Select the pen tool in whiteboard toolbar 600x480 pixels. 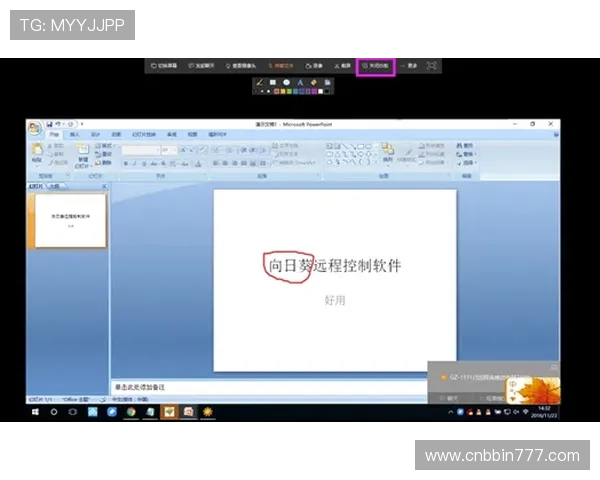(x=259, y=82)
